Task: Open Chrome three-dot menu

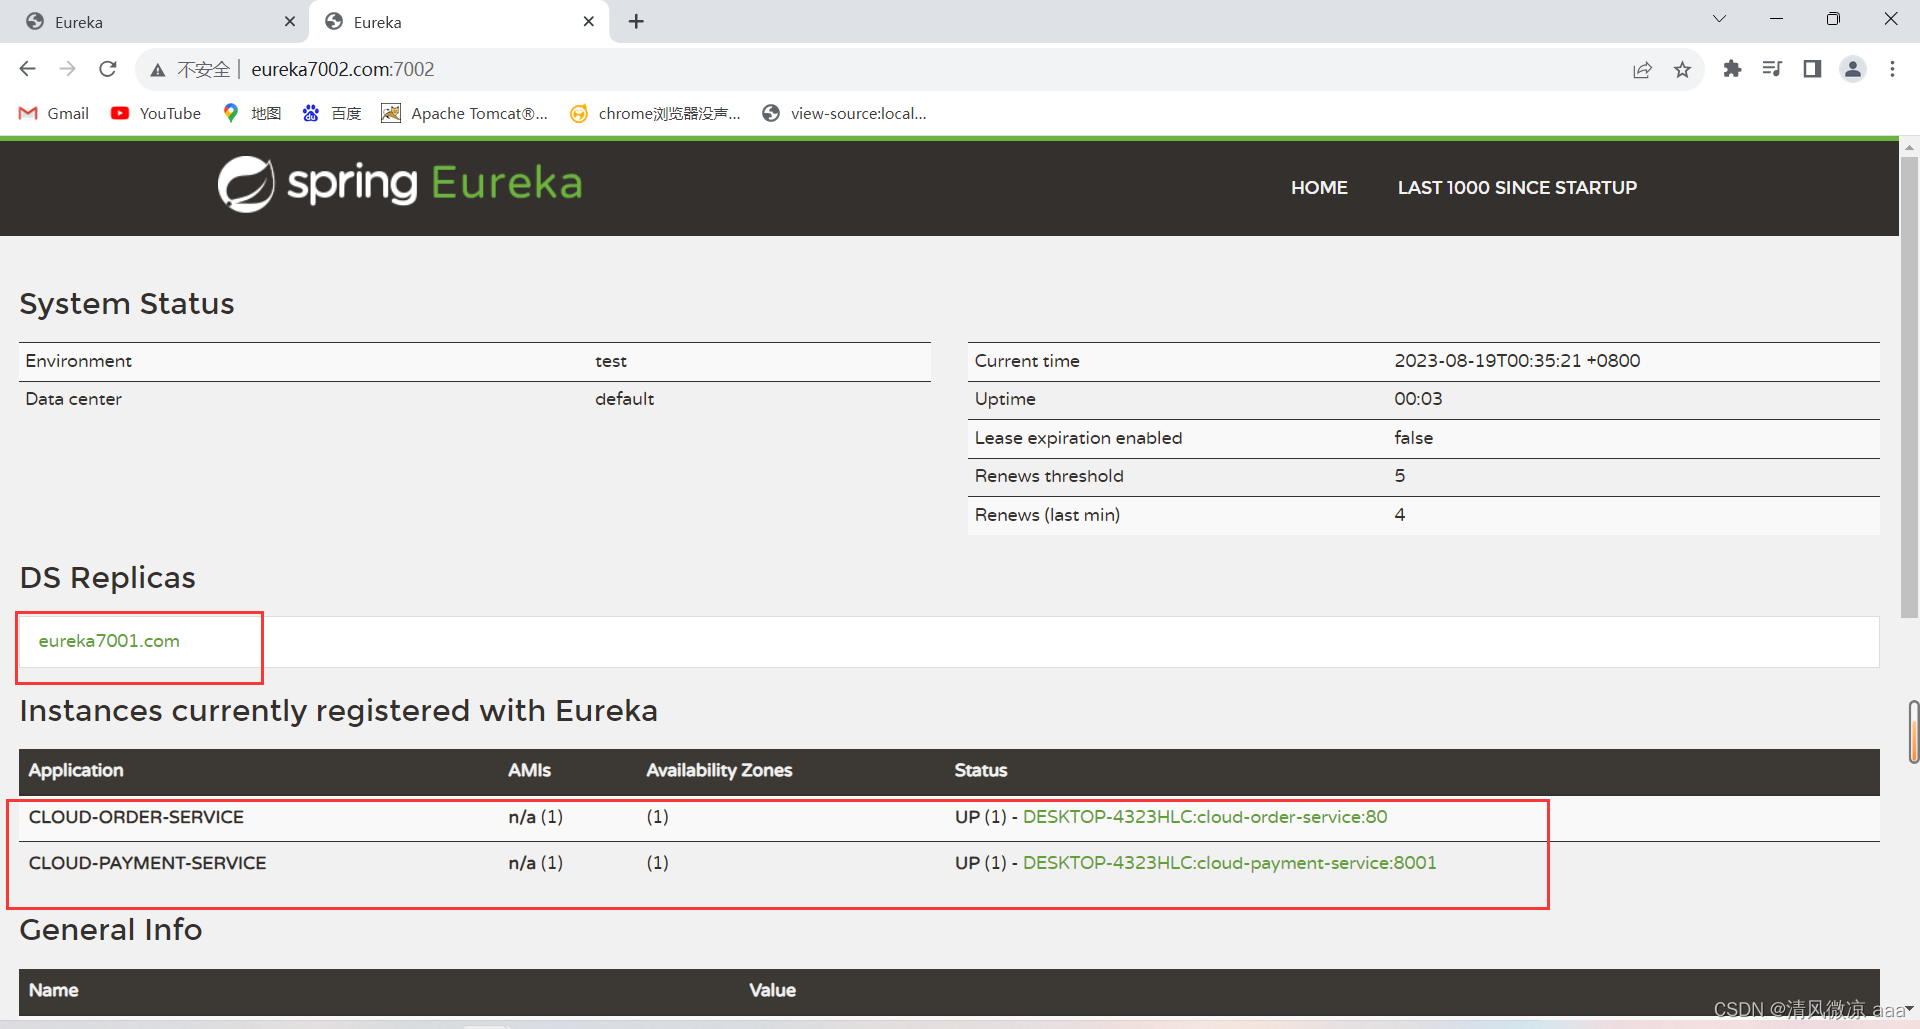Action: tap(1892, 69)
